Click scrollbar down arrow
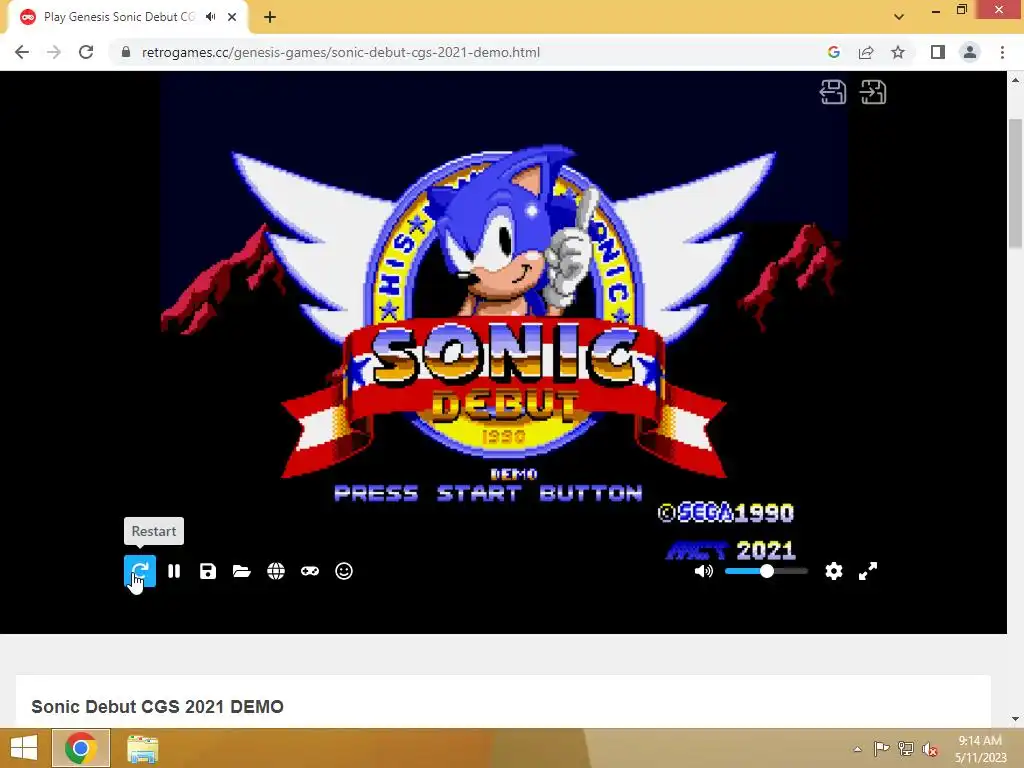 1015,718
